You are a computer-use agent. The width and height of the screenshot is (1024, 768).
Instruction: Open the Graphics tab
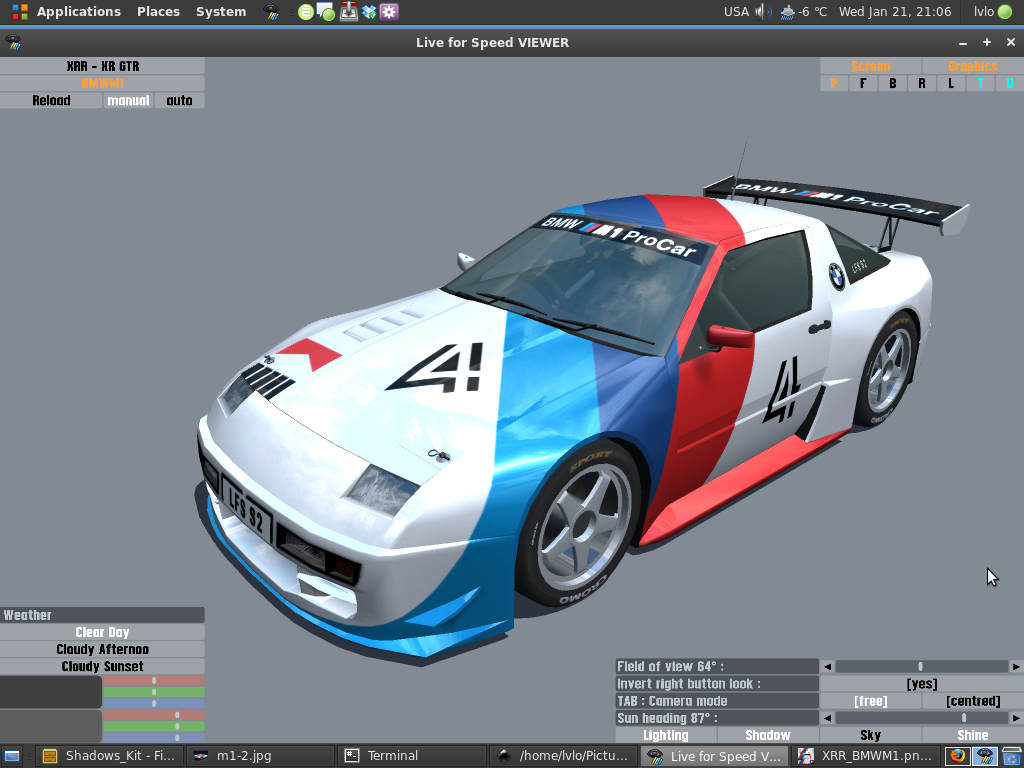click(972, 66)
